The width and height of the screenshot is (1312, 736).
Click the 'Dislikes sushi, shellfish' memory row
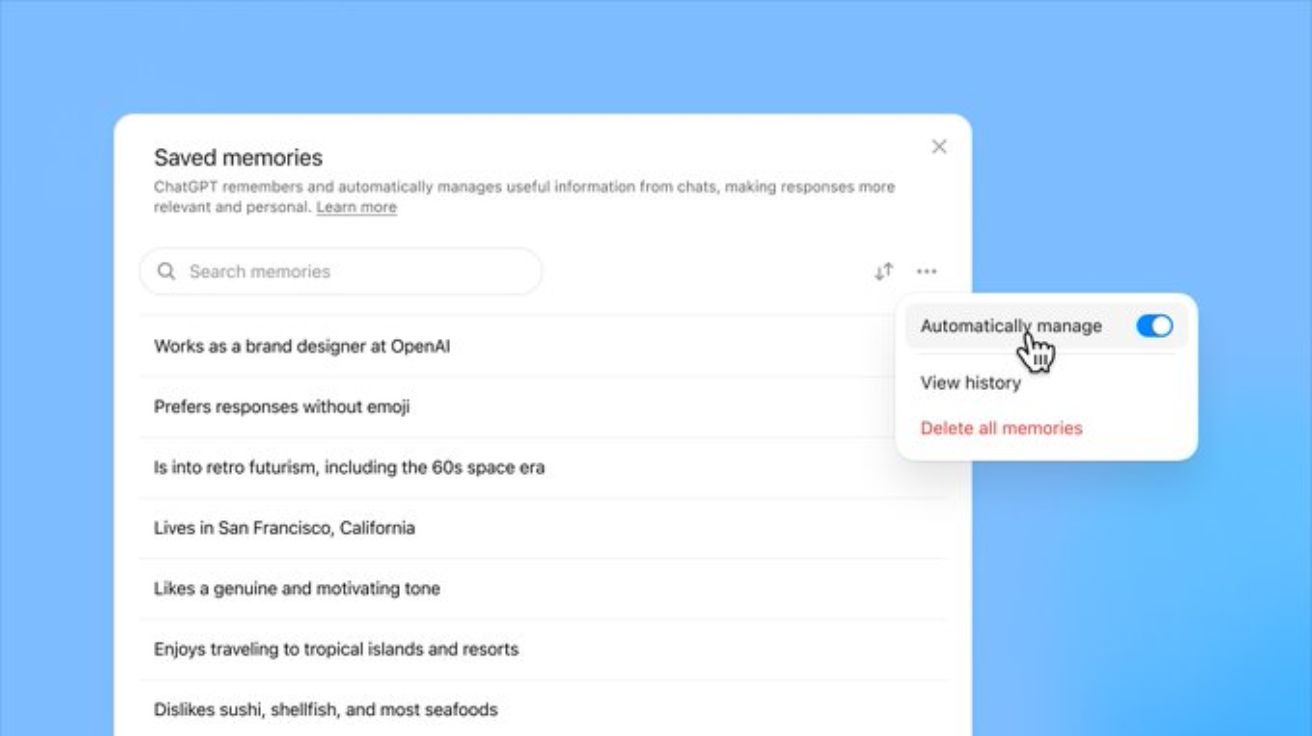(543, 708)
